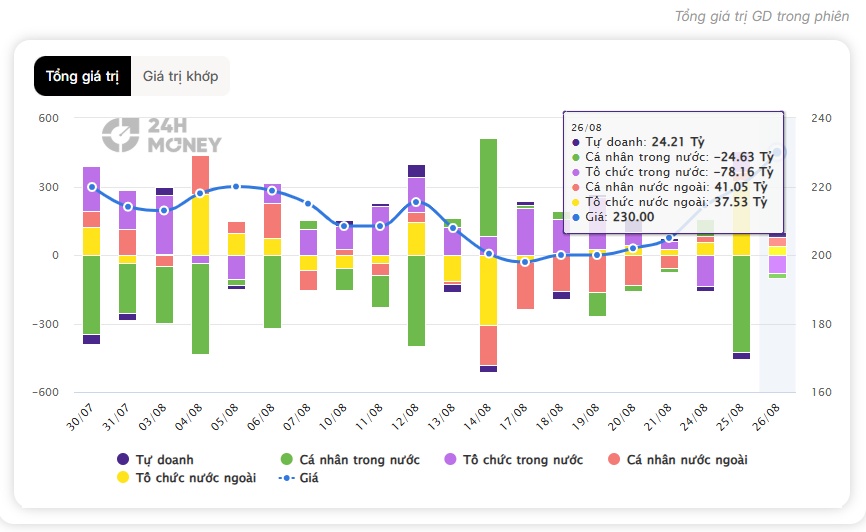Click the price point marker for 17/08

(525, 262)
